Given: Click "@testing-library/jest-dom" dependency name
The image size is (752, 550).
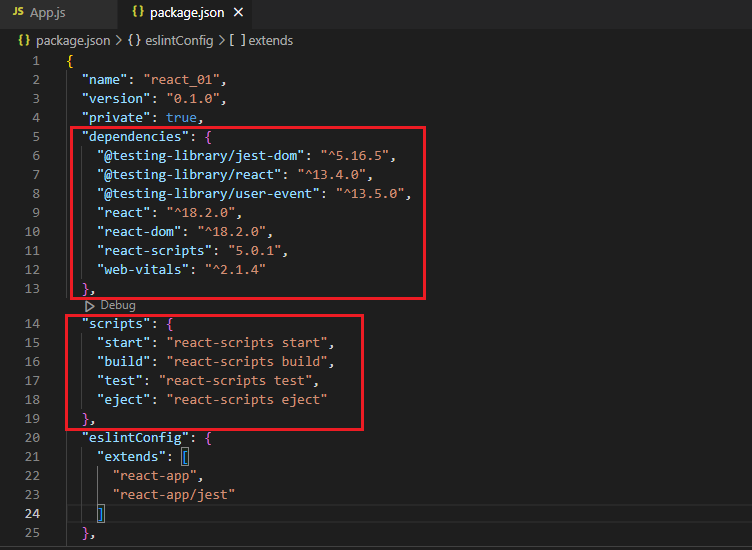Looking at the screenshot, I should [200, 156].
